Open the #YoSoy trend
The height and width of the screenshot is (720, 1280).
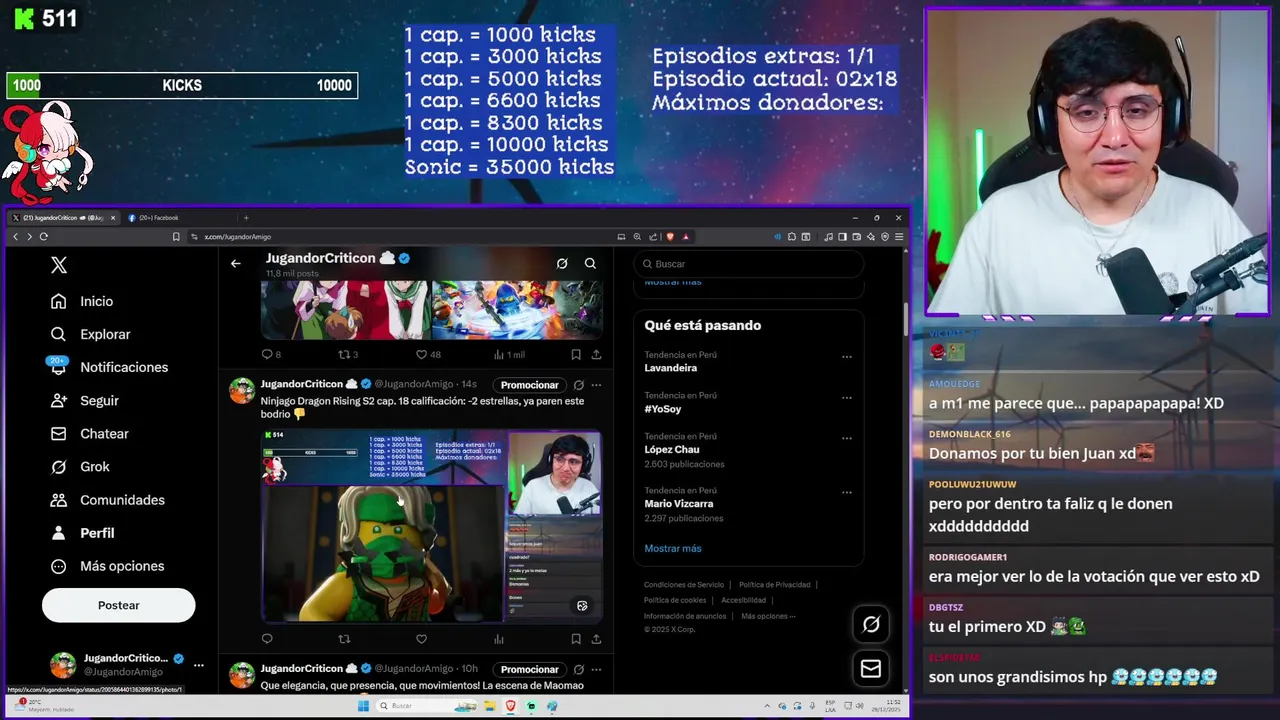click(x=662, y=409)
